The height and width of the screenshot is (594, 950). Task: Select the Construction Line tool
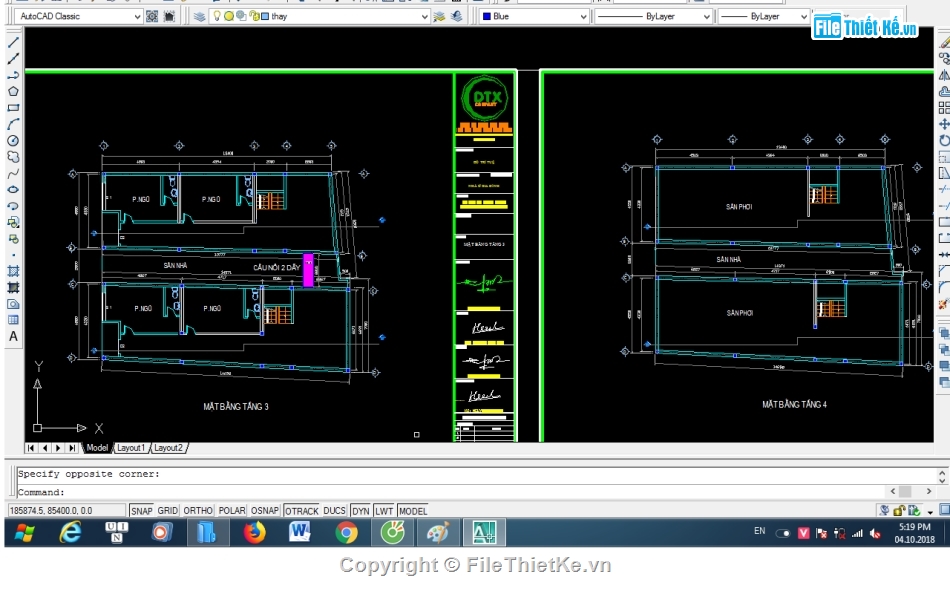(x=13, y=59)
